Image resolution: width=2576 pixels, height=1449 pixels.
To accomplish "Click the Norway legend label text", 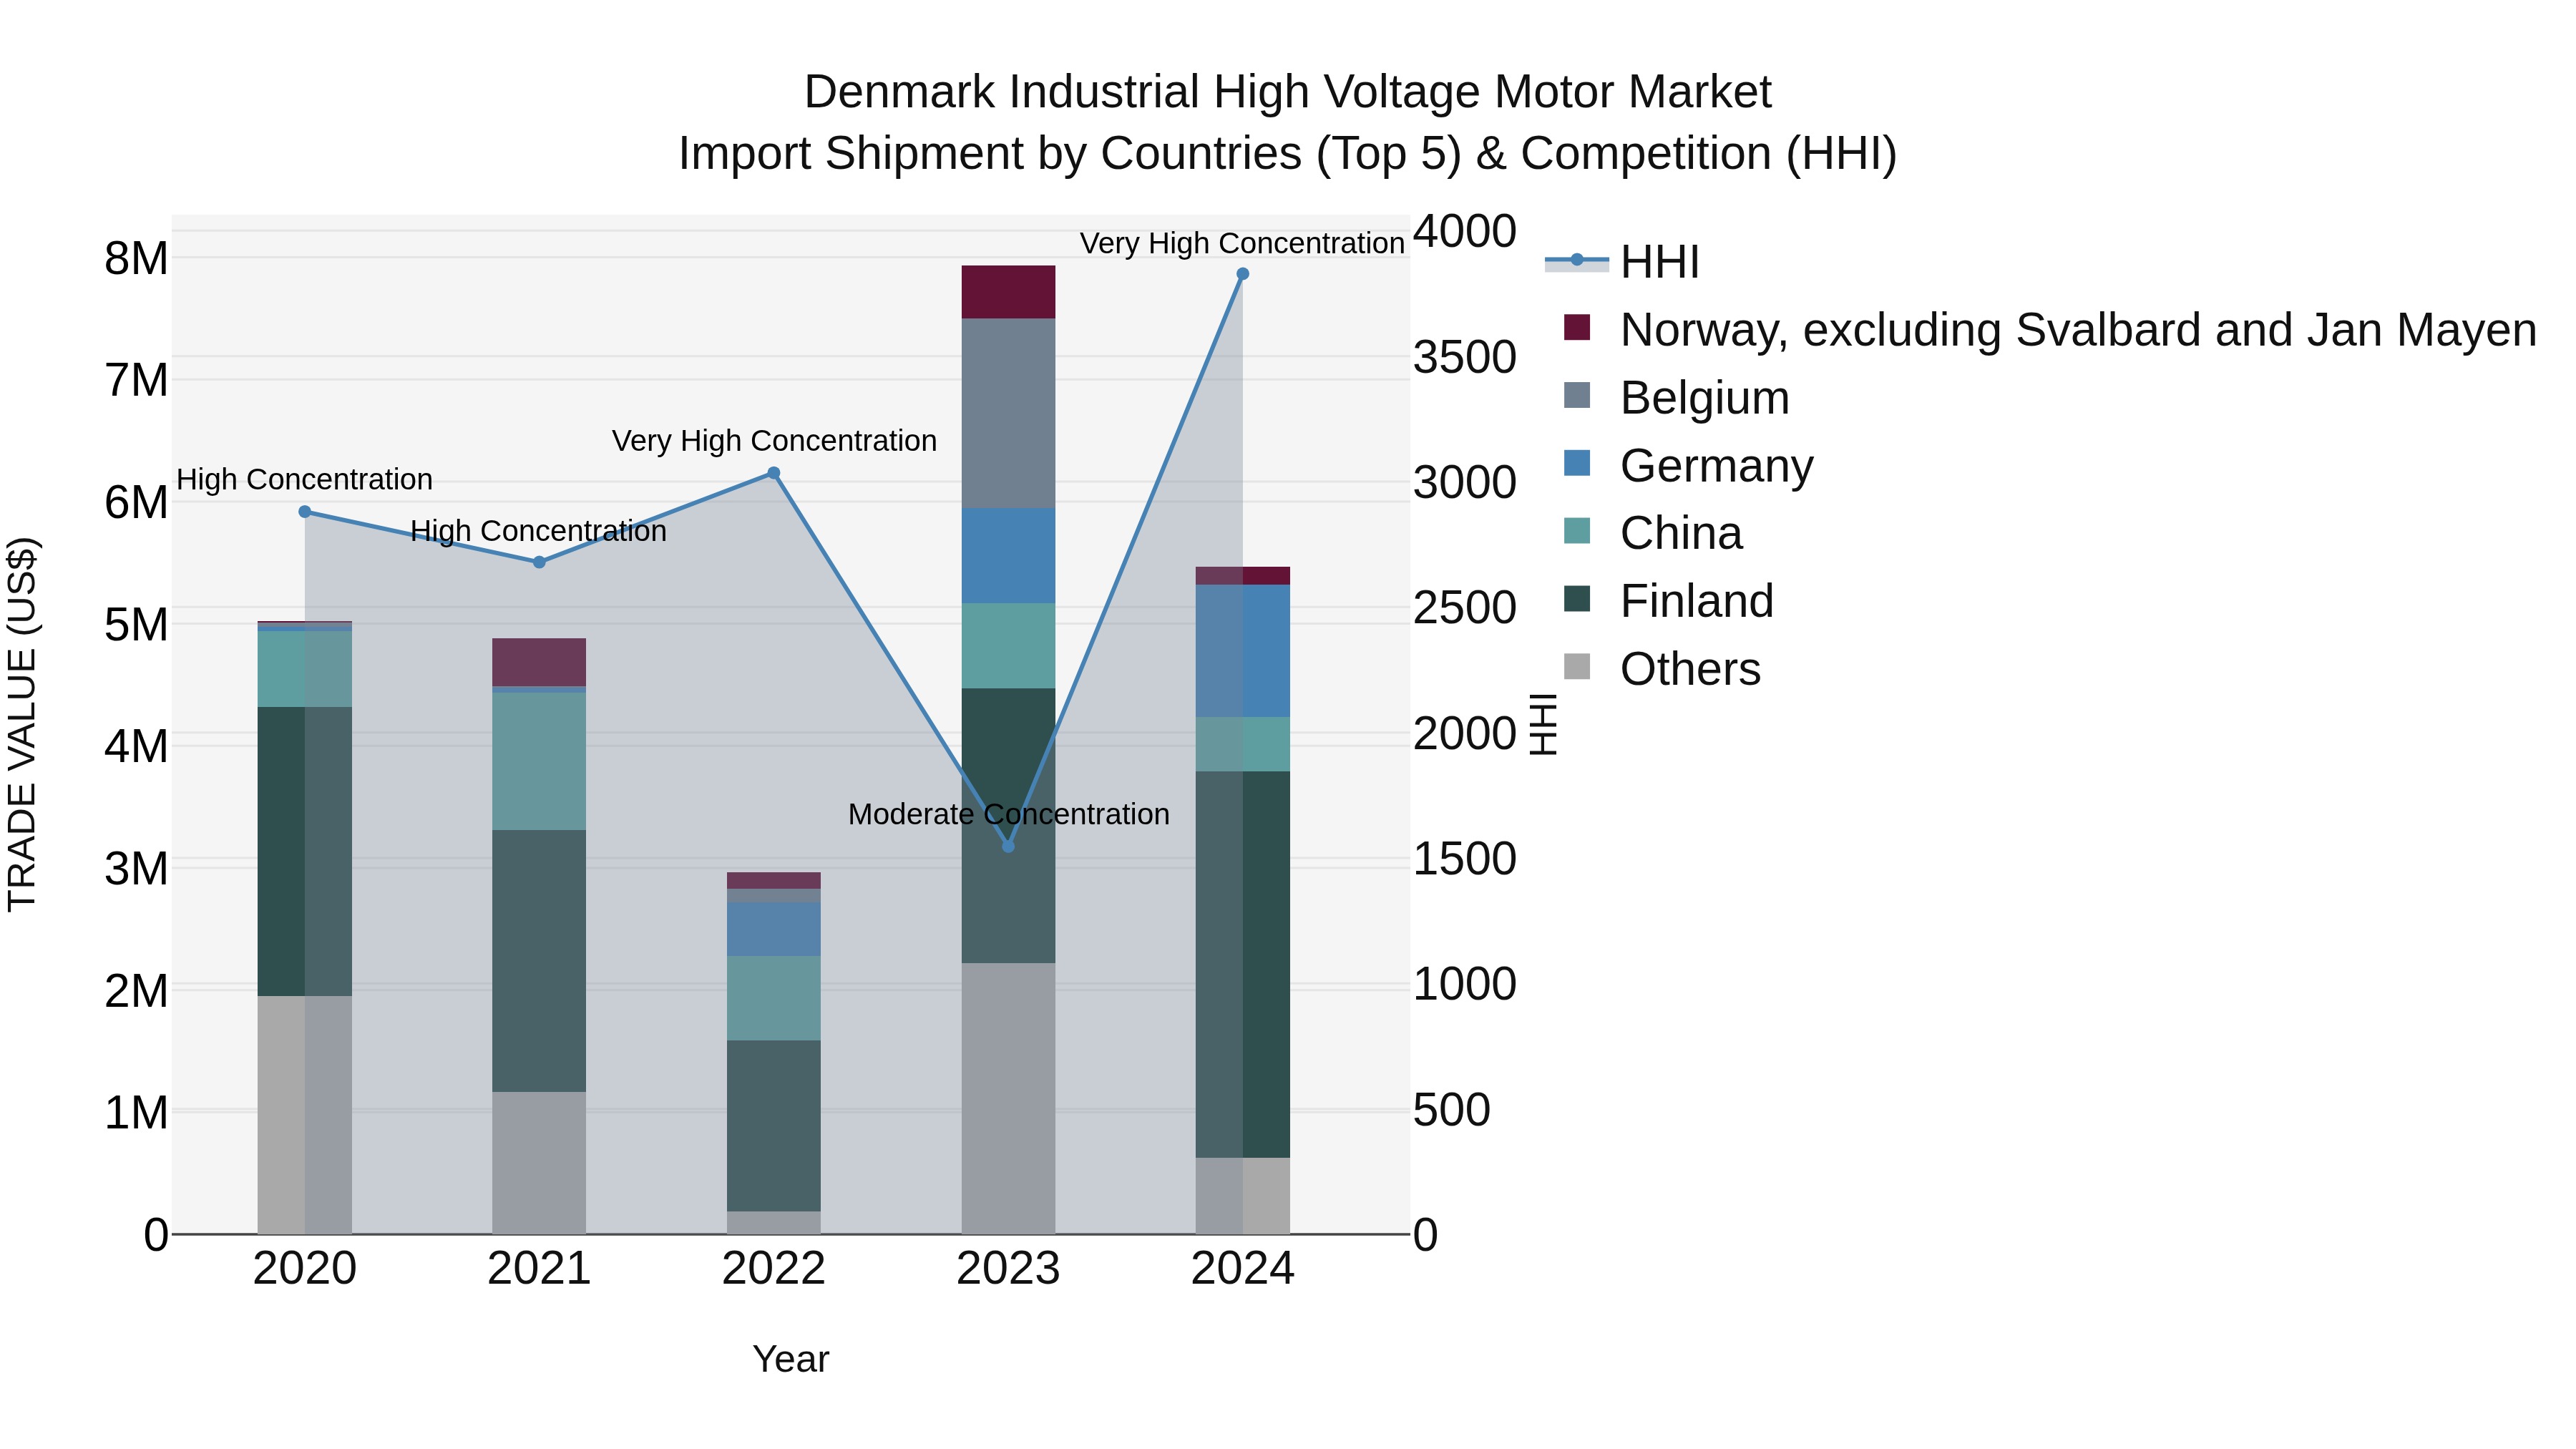I will pos(2079,330).
